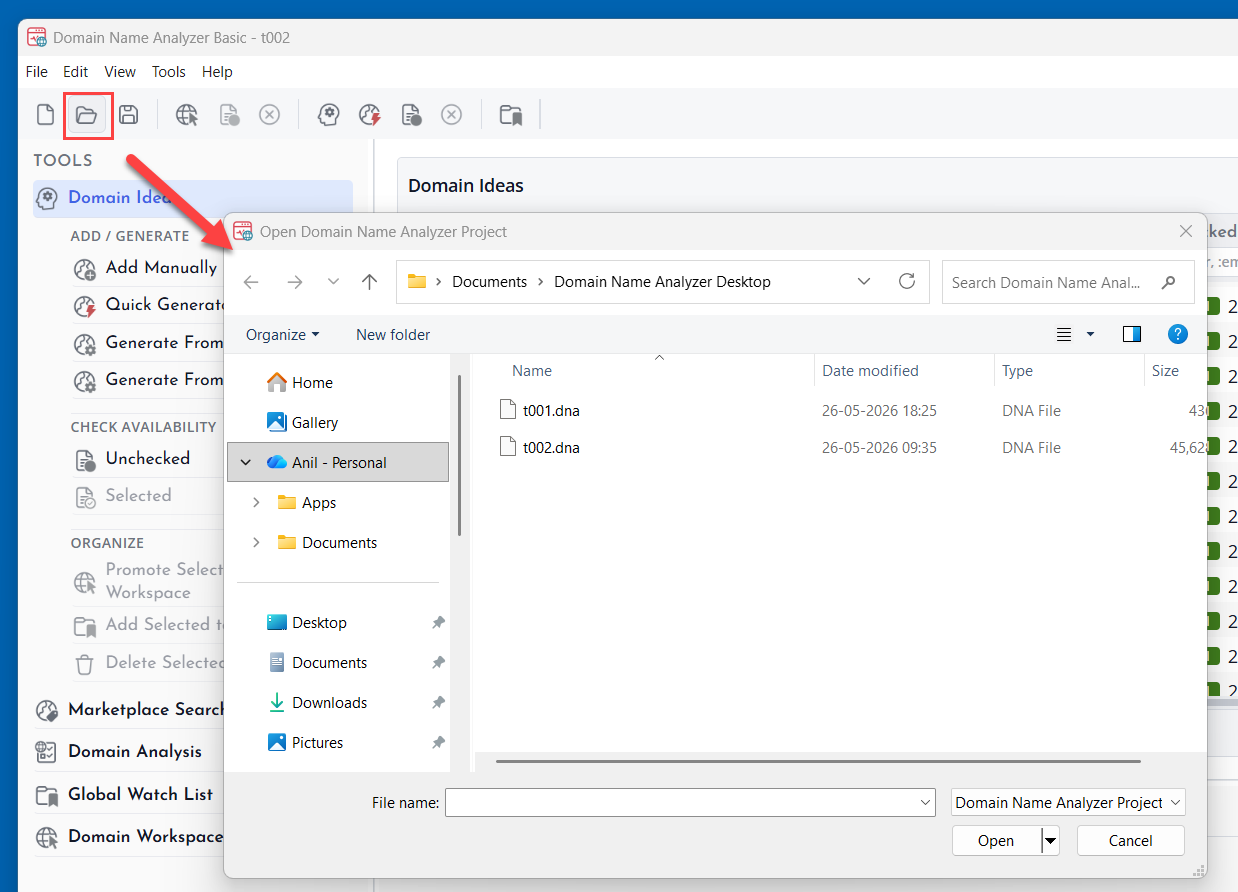
Task: Close the Open Project dialog
Action: (x=1186, y=231)
